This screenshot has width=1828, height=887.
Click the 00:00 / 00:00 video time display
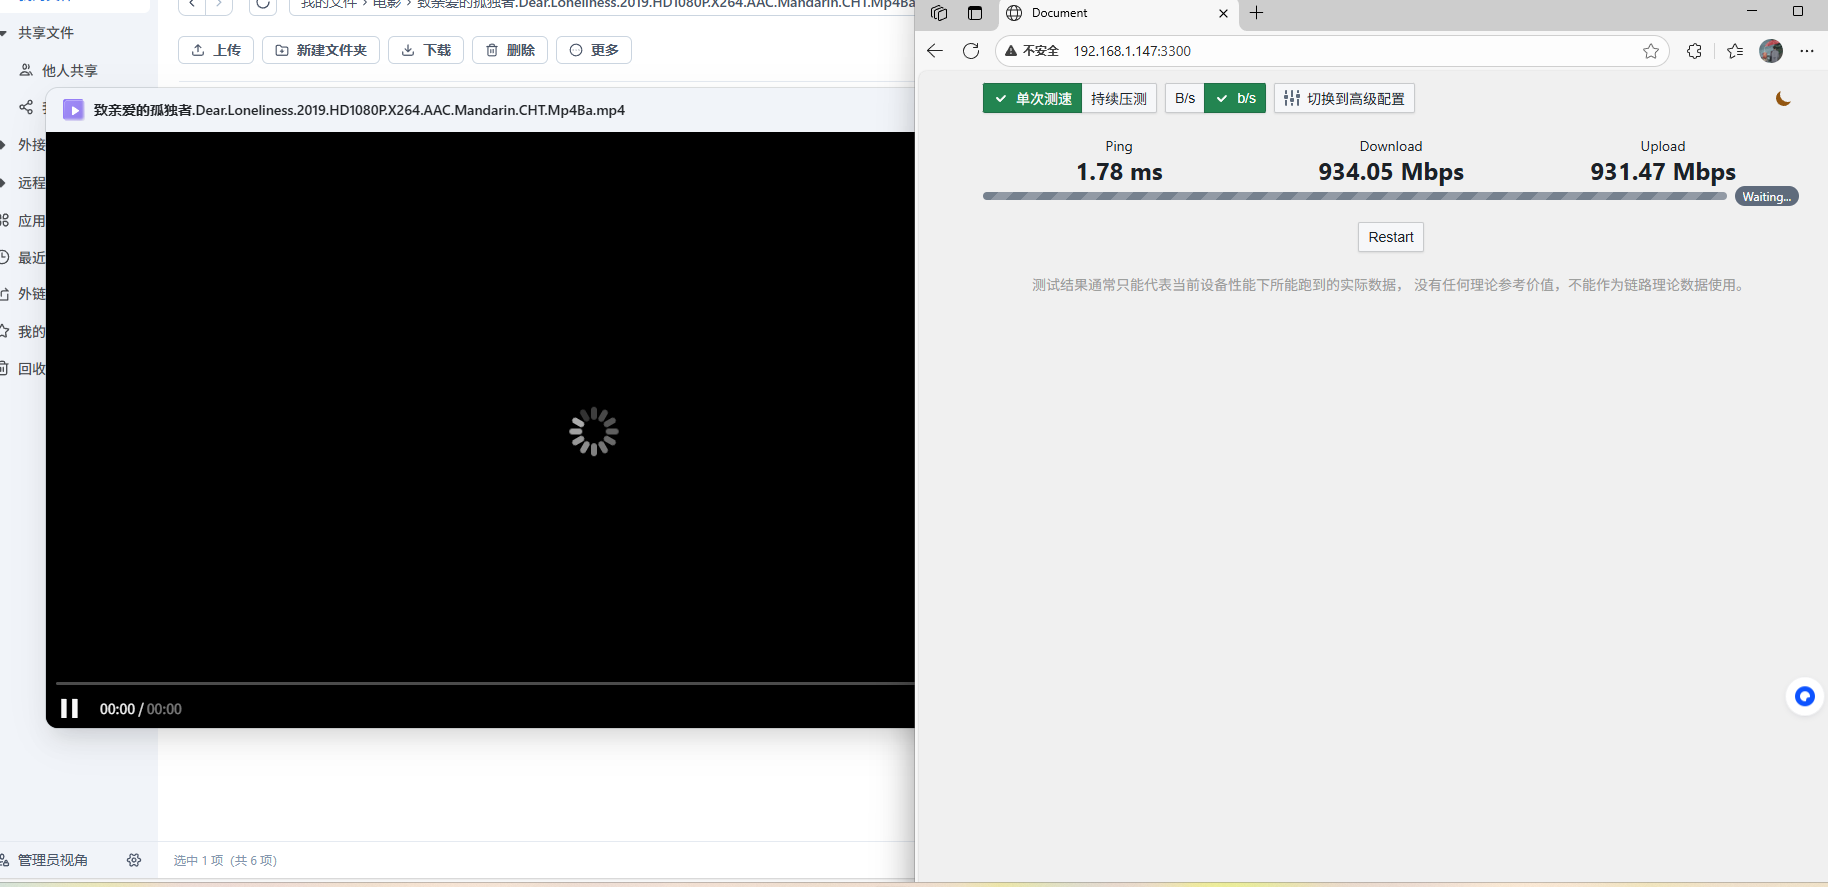[141, 709]
